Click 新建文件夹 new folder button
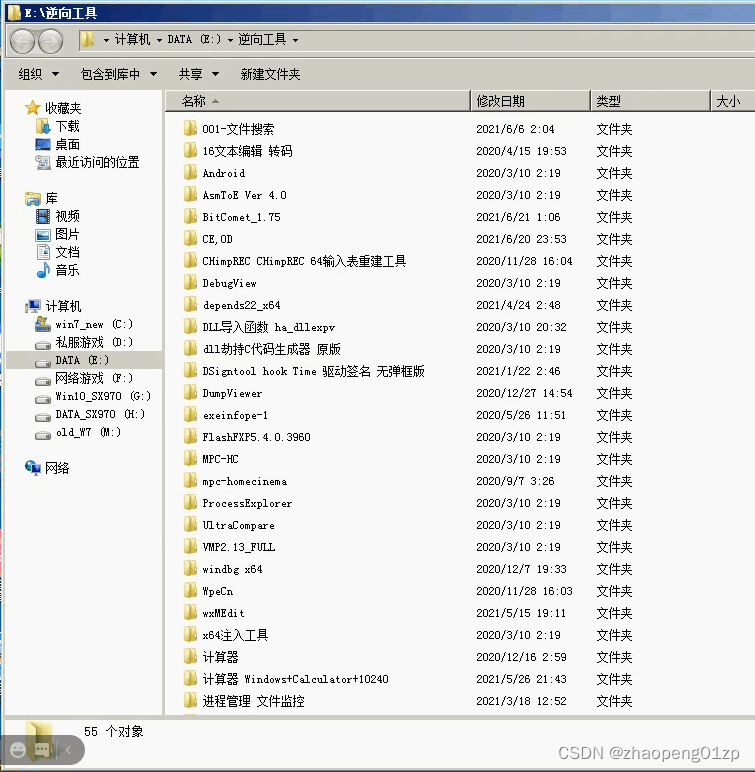This screenshot has width=755, height=772. click(270, 74)
